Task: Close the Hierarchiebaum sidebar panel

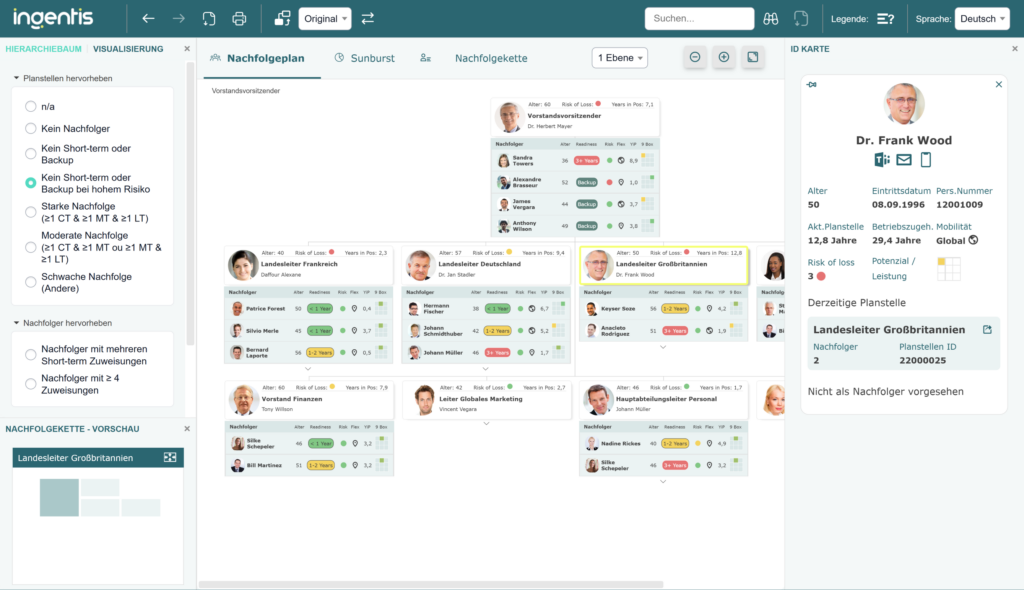Action: (187, 48)
